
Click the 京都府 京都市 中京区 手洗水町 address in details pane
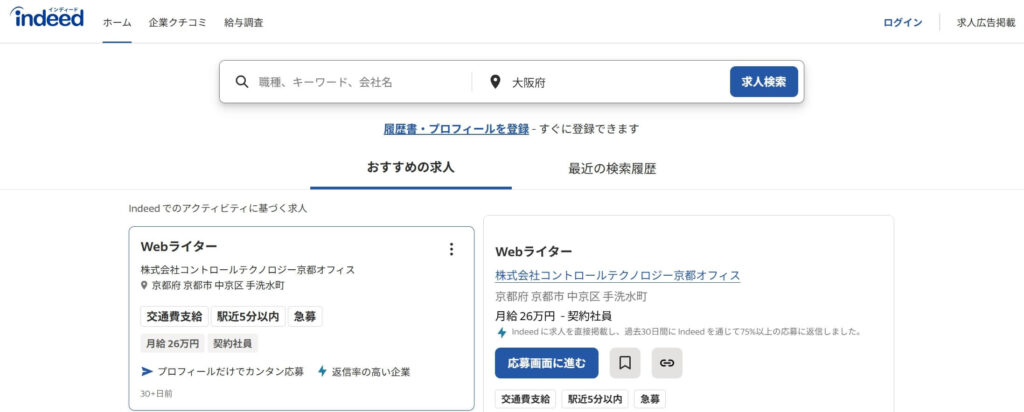coord(571,296)
